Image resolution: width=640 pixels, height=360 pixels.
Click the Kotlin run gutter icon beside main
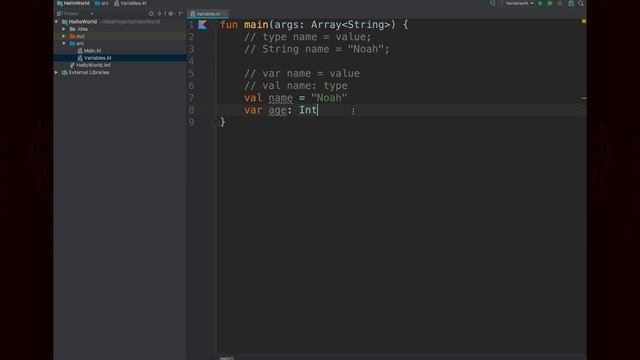pos(202,25)
